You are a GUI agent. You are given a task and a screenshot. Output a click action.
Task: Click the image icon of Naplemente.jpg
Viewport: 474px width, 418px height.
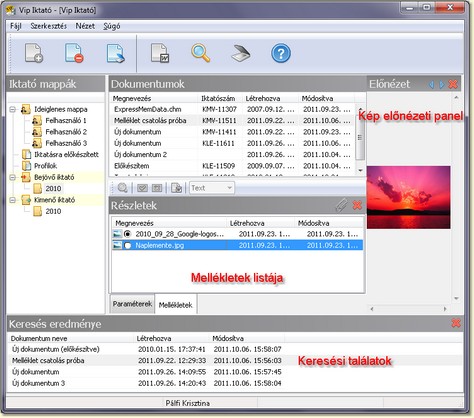[x=117, y=245]
